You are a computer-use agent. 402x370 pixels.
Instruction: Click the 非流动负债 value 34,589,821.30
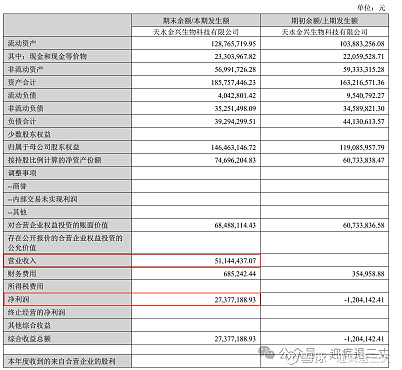tap(364, 108)
